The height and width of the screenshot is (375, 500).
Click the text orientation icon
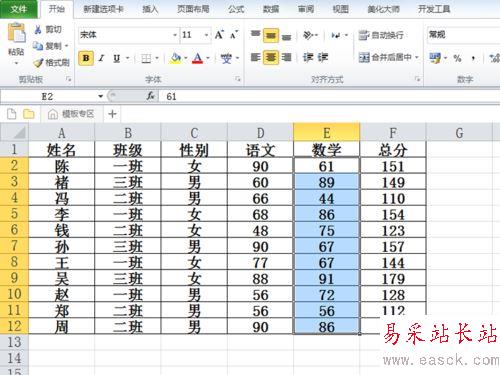point(308,35)
